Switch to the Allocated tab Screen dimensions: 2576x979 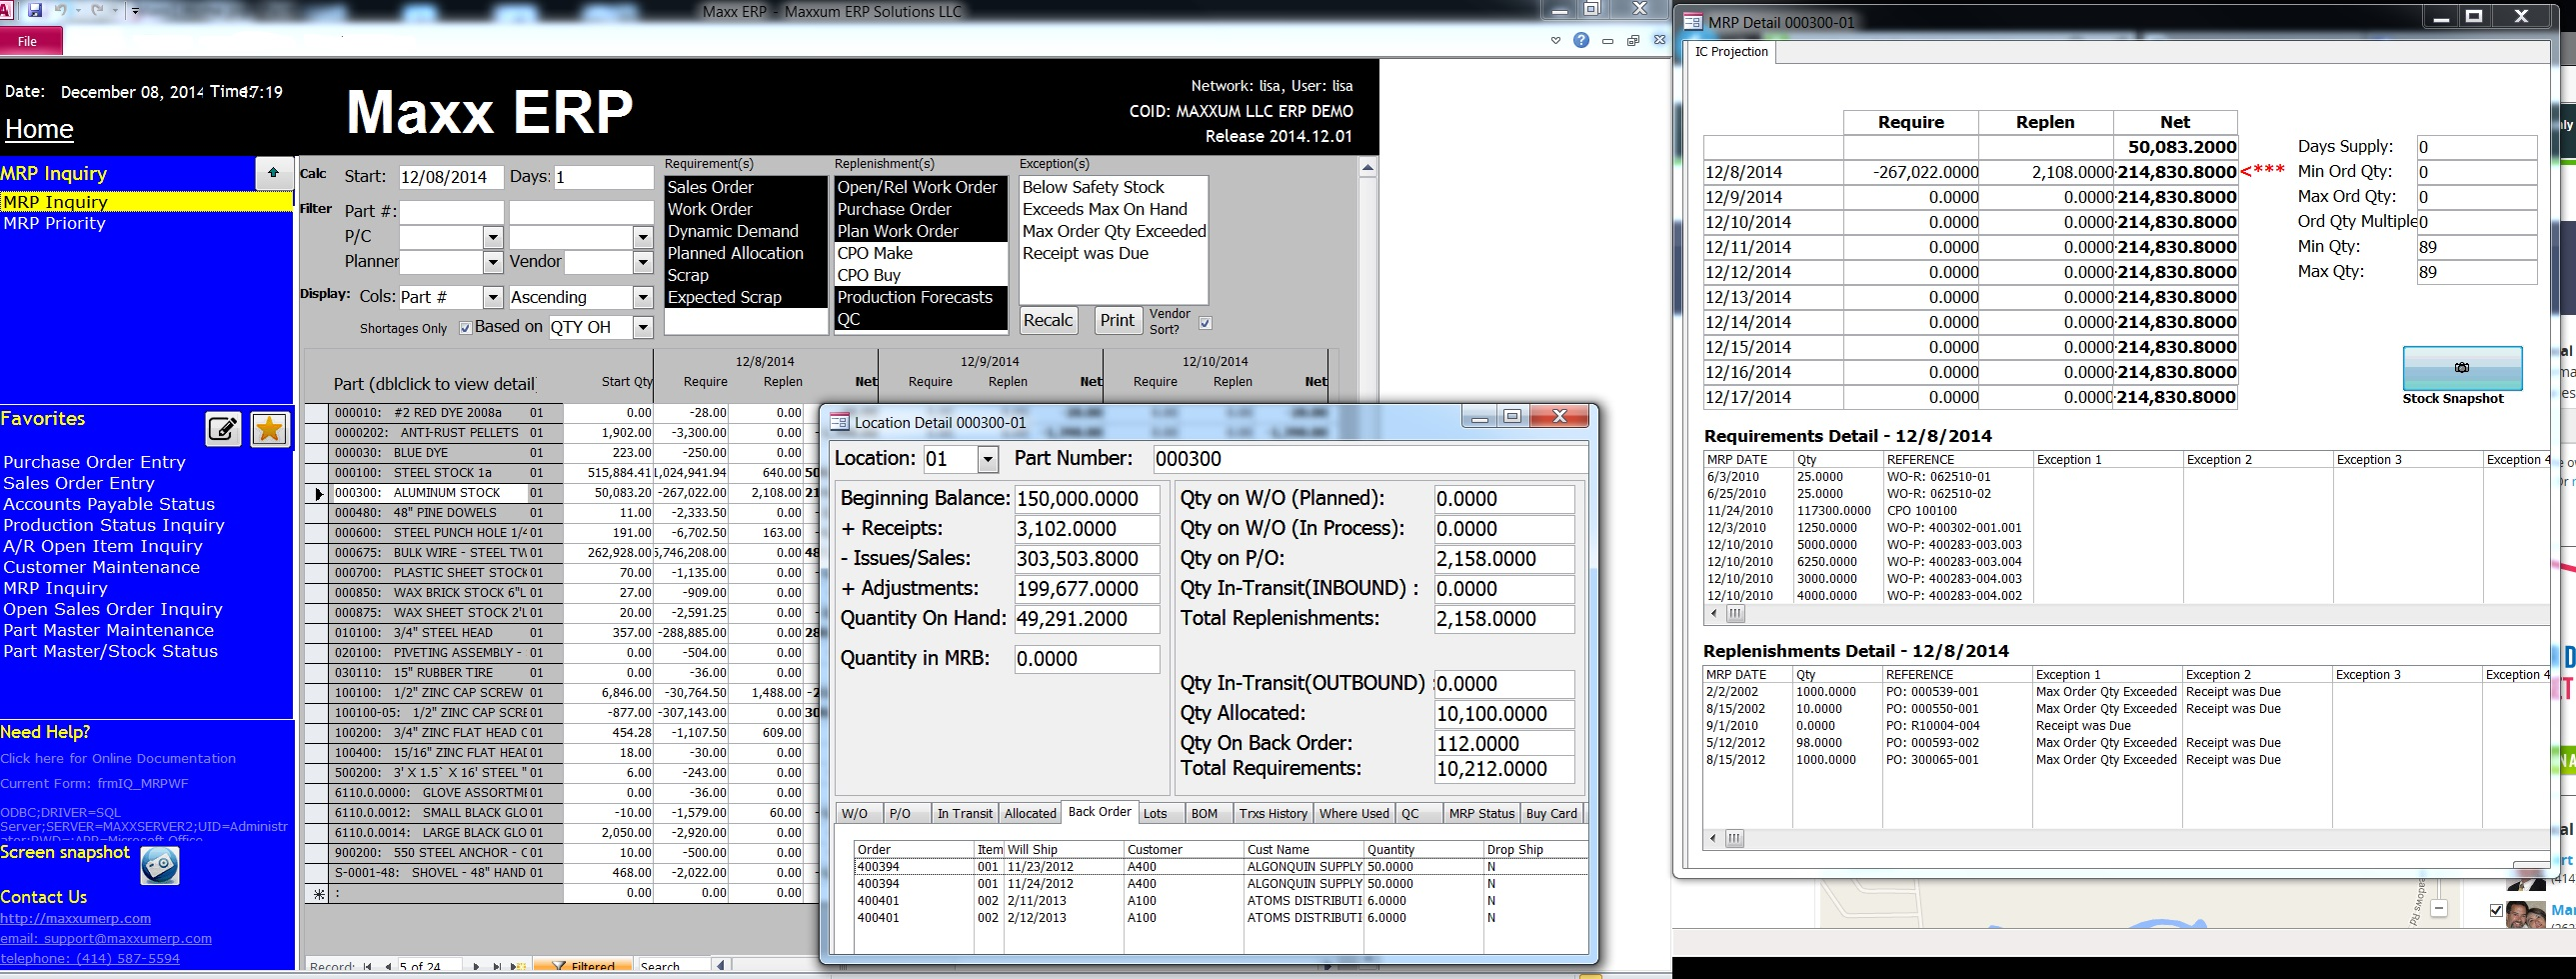[x=1030, y=813]
